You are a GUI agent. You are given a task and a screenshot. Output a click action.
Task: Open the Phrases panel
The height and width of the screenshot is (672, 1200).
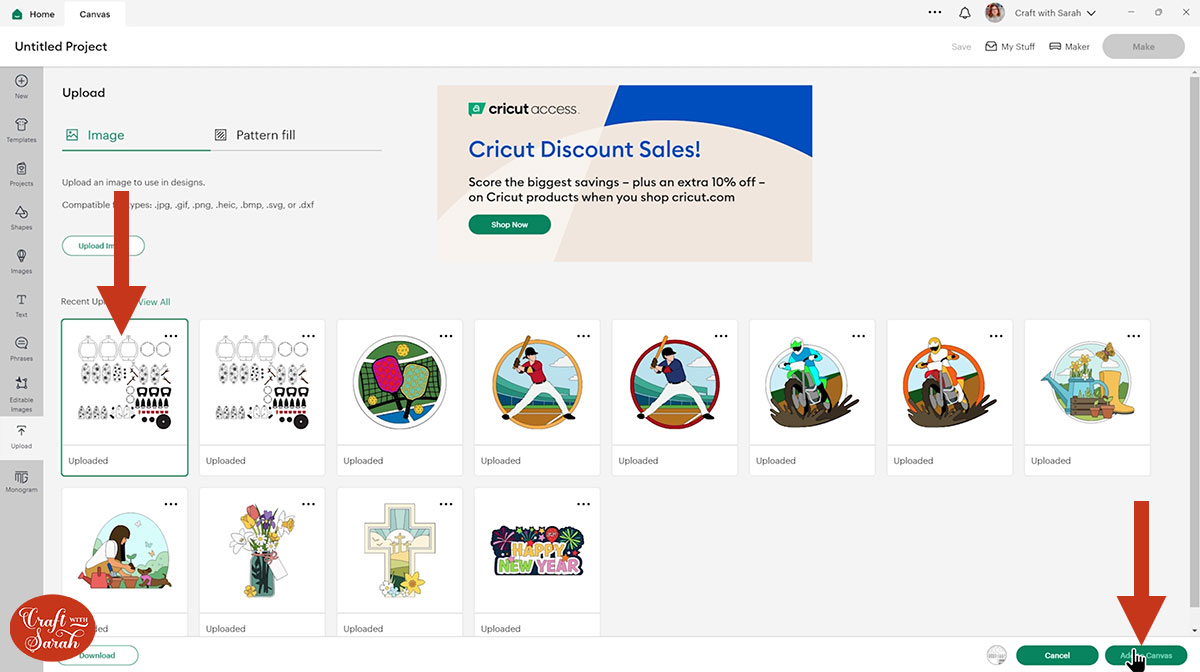[x=21, y=347]
